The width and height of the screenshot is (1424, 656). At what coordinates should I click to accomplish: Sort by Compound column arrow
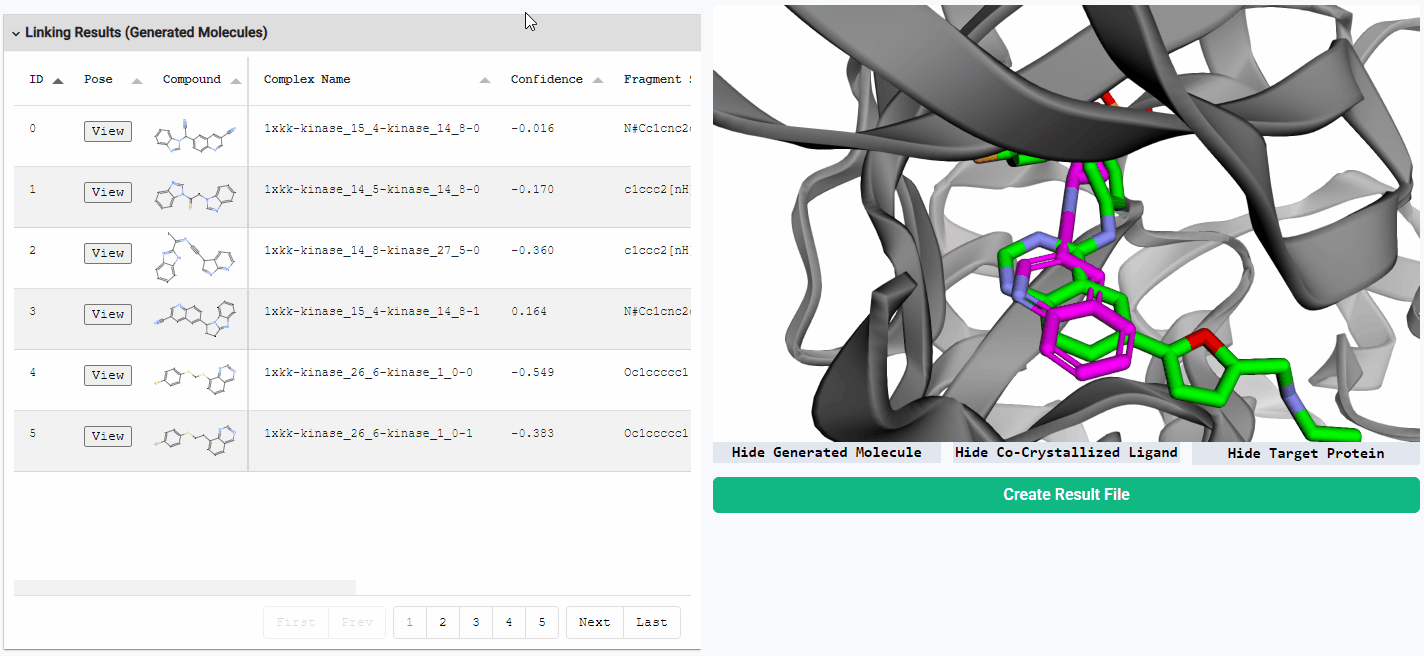pyautogui.click(x=236, y=81)
